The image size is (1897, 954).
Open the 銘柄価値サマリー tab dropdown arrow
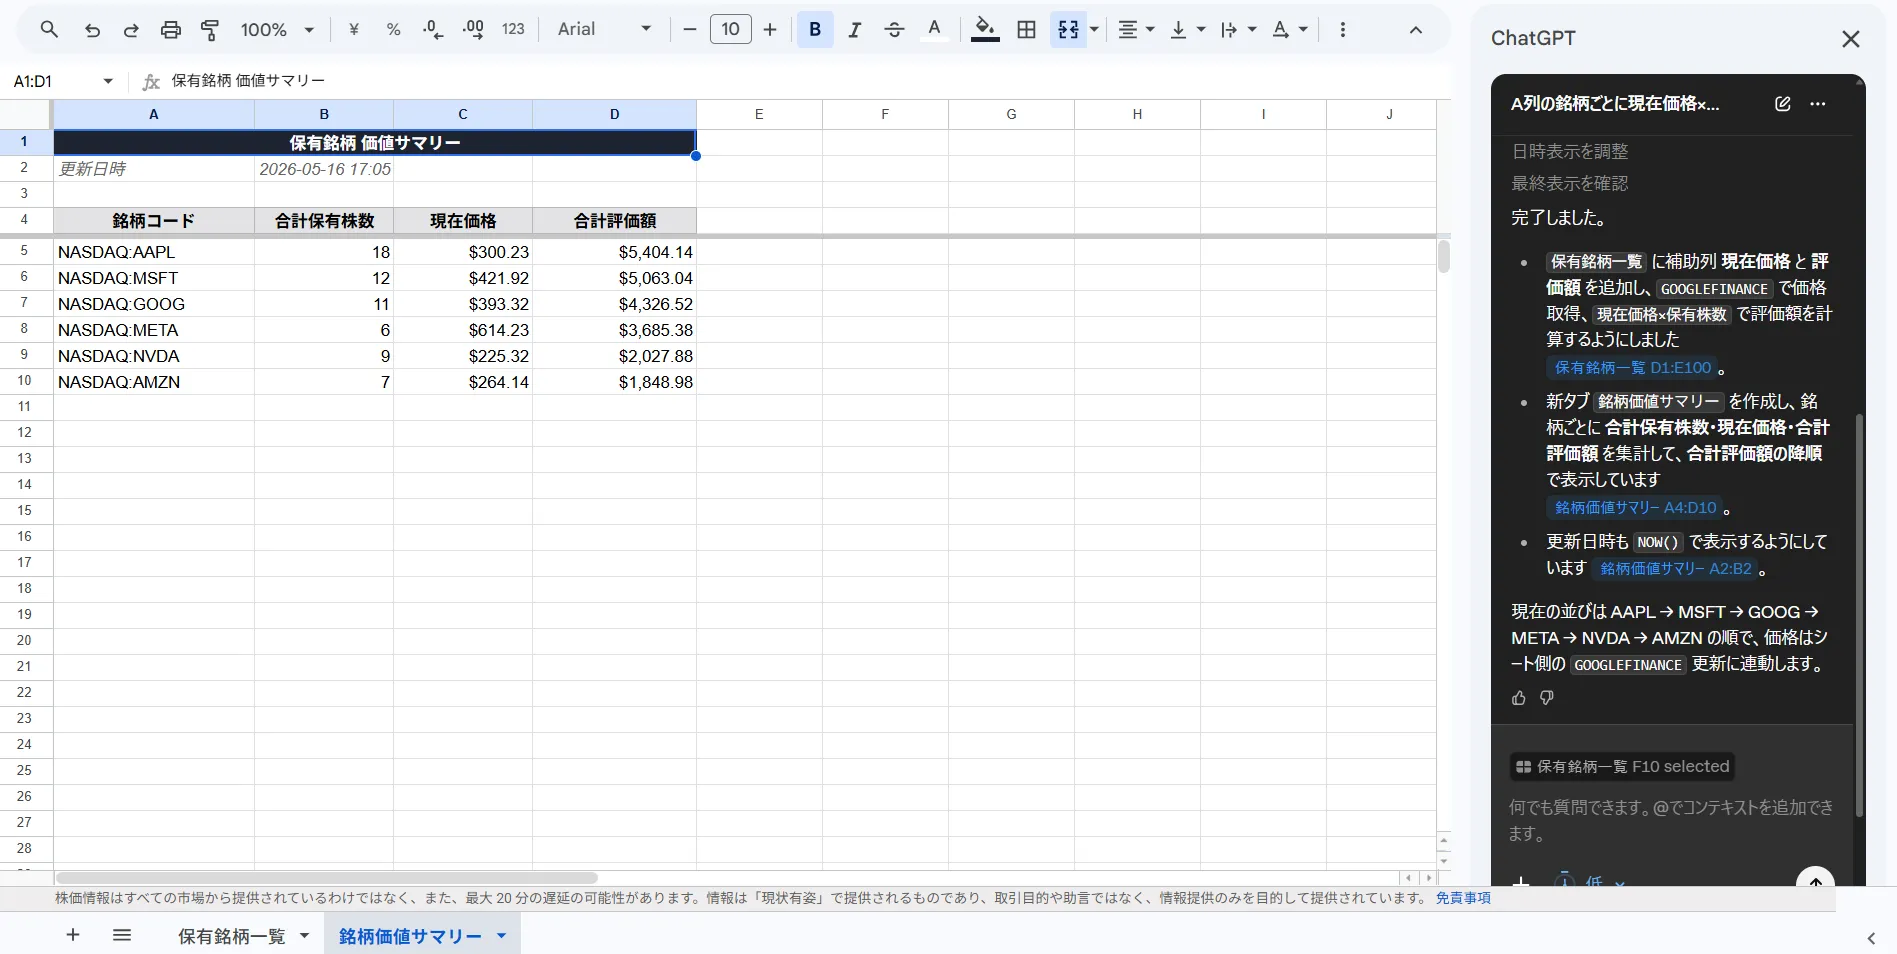coord(501,936)
